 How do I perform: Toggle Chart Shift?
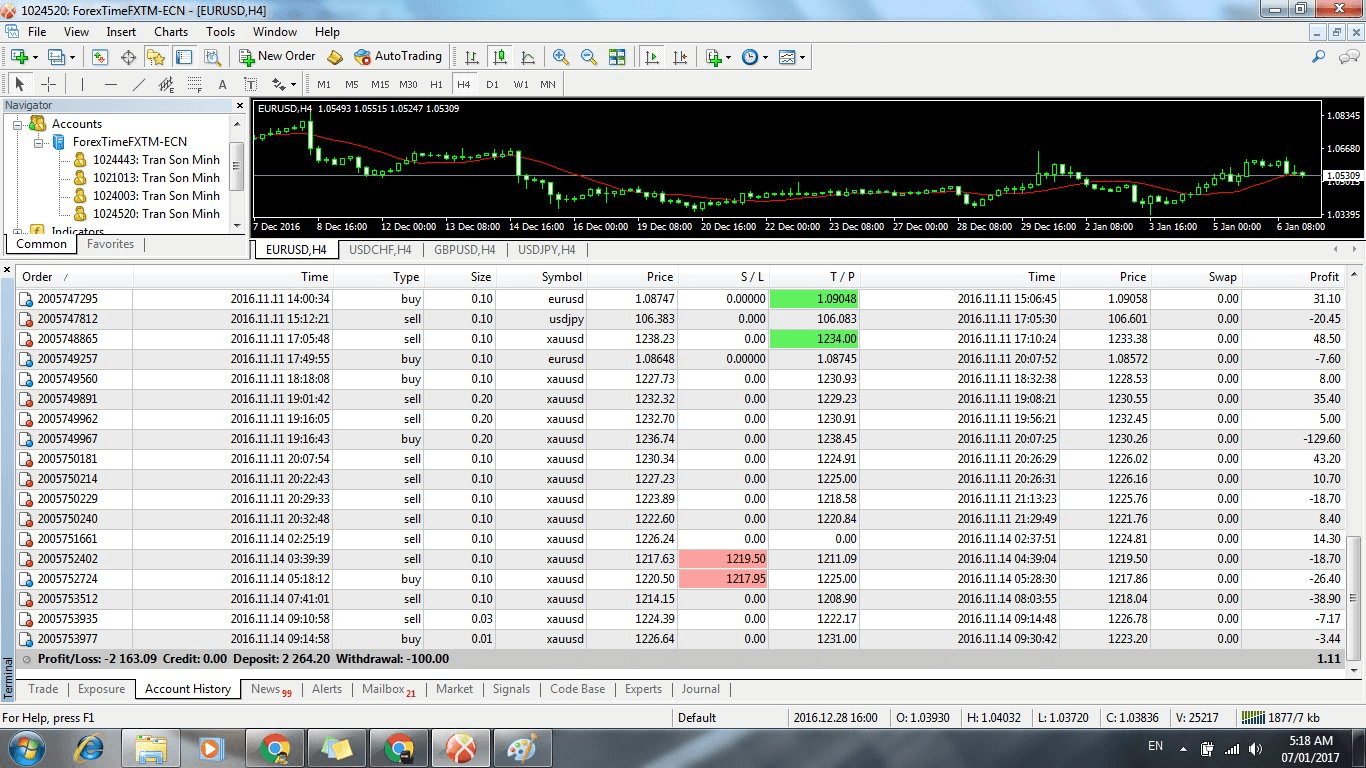pos(680,57)
